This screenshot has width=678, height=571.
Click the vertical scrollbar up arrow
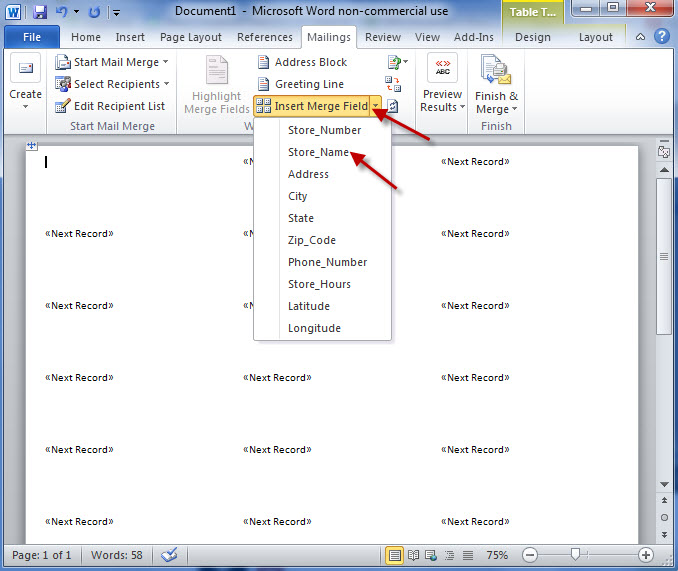pos(664,170)
